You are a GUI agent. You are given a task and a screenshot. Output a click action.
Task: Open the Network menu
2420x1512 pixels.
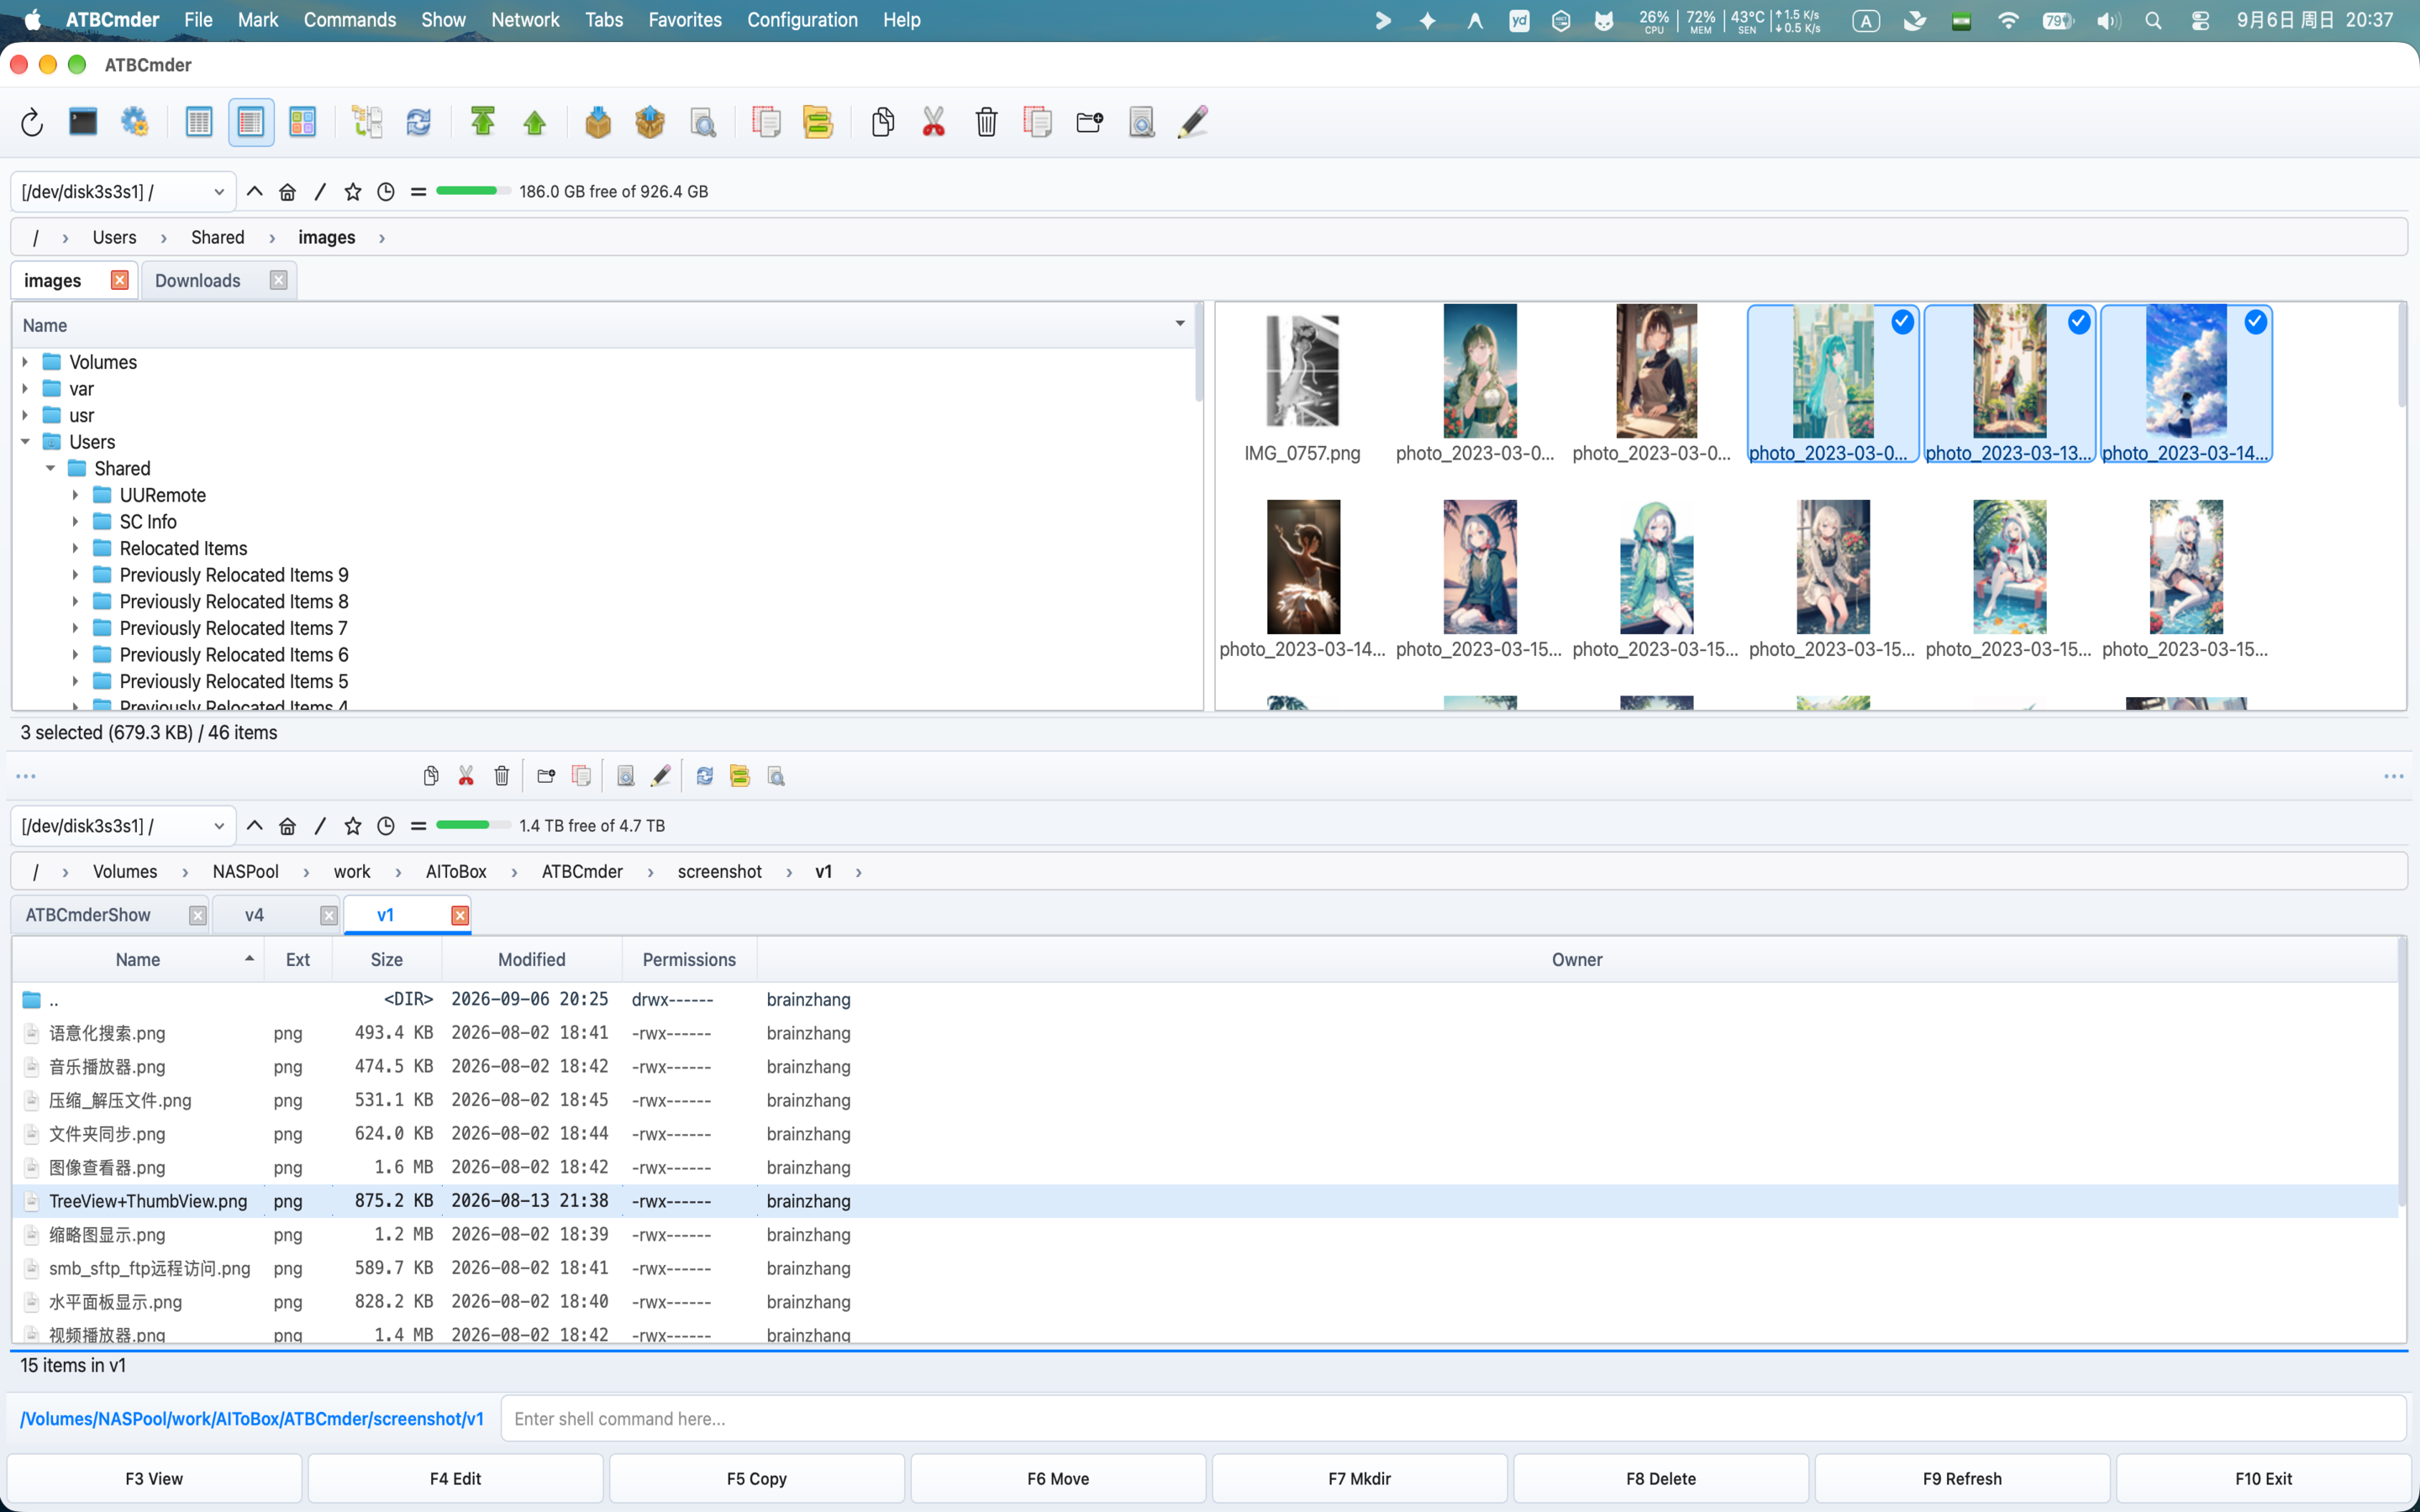tap(525, 20)
